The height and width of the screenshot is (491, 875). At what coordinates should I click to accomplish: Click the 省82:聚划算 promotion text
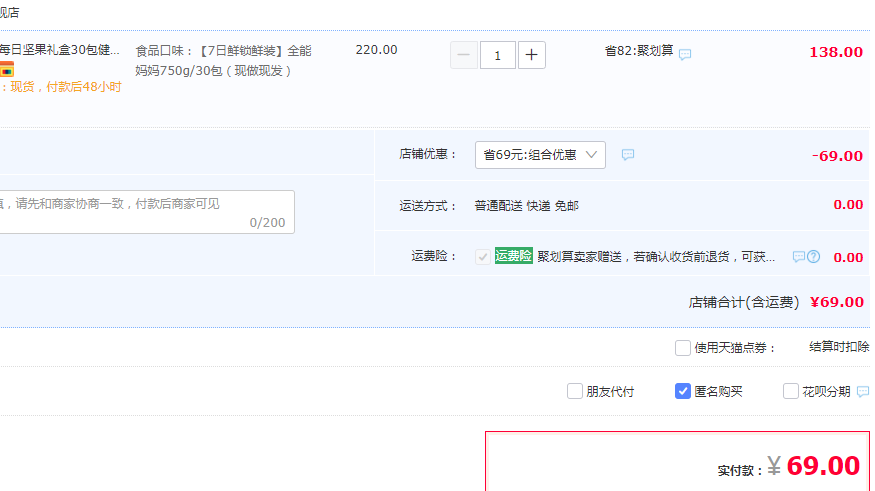pos(639,51)
